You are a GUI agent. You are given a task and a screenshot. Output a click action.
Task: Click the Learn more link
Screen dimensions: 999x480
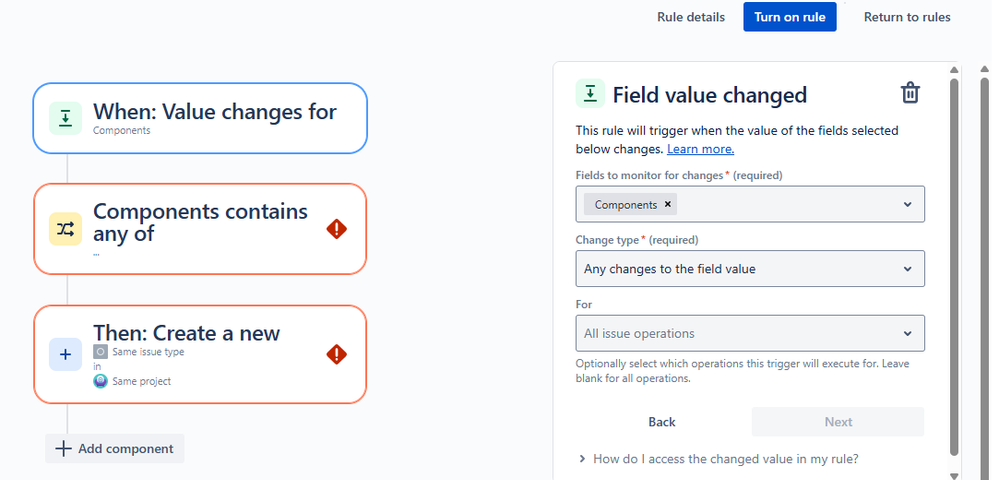(x=700, y=149)
